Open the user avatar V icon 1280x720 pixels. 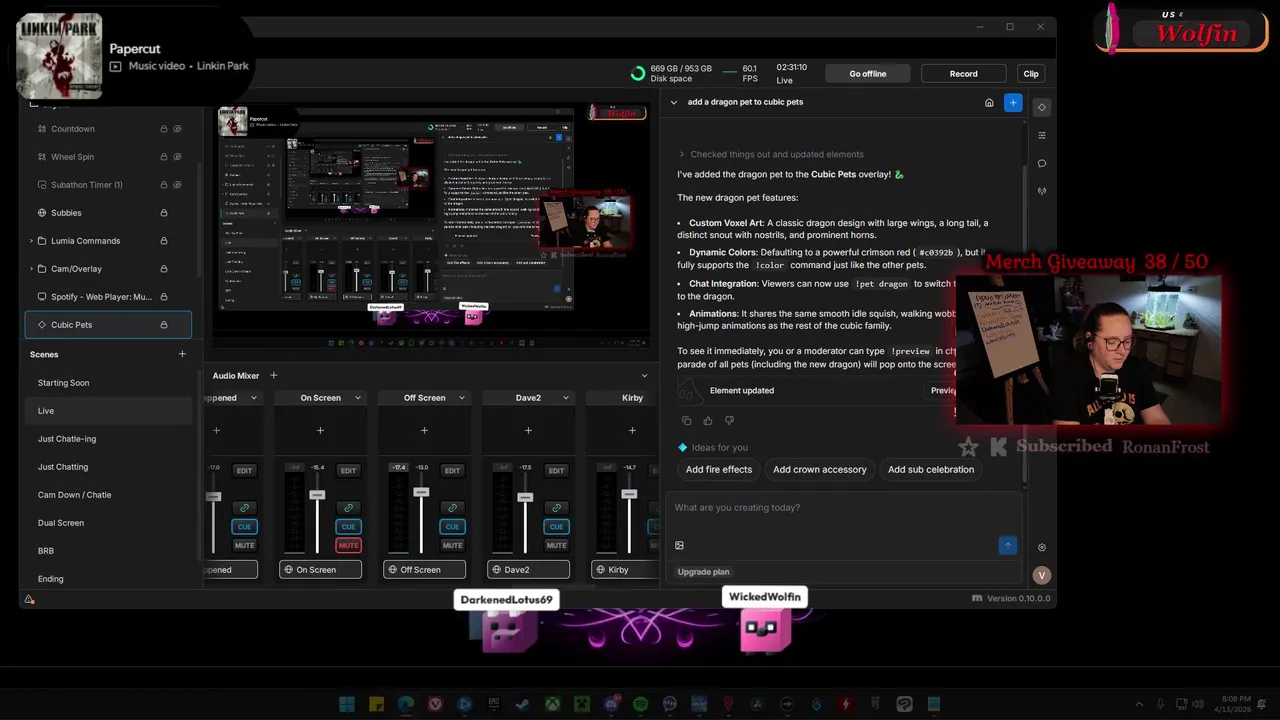pos(1042,575)
